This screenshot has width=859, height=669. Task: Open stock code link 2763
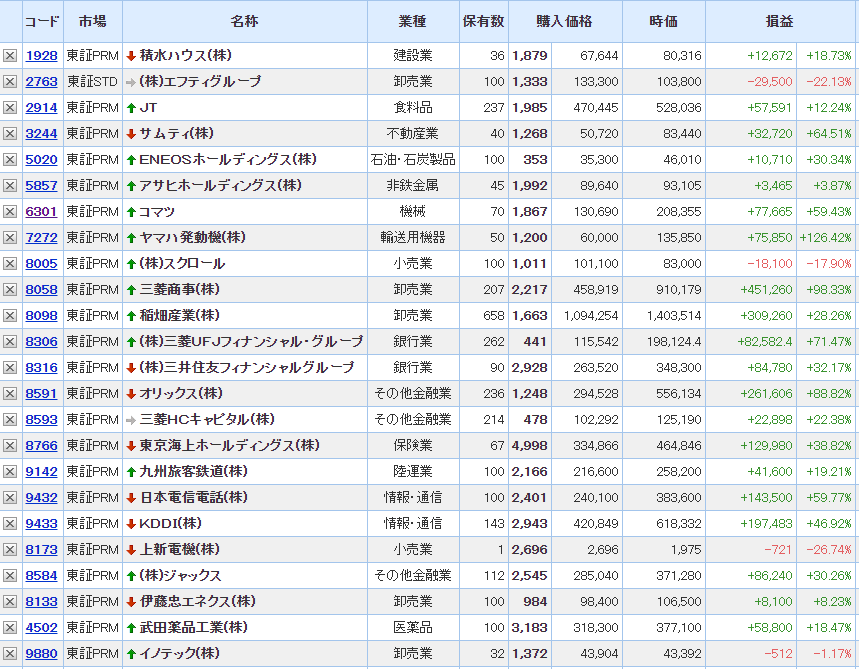click(41, 82)
